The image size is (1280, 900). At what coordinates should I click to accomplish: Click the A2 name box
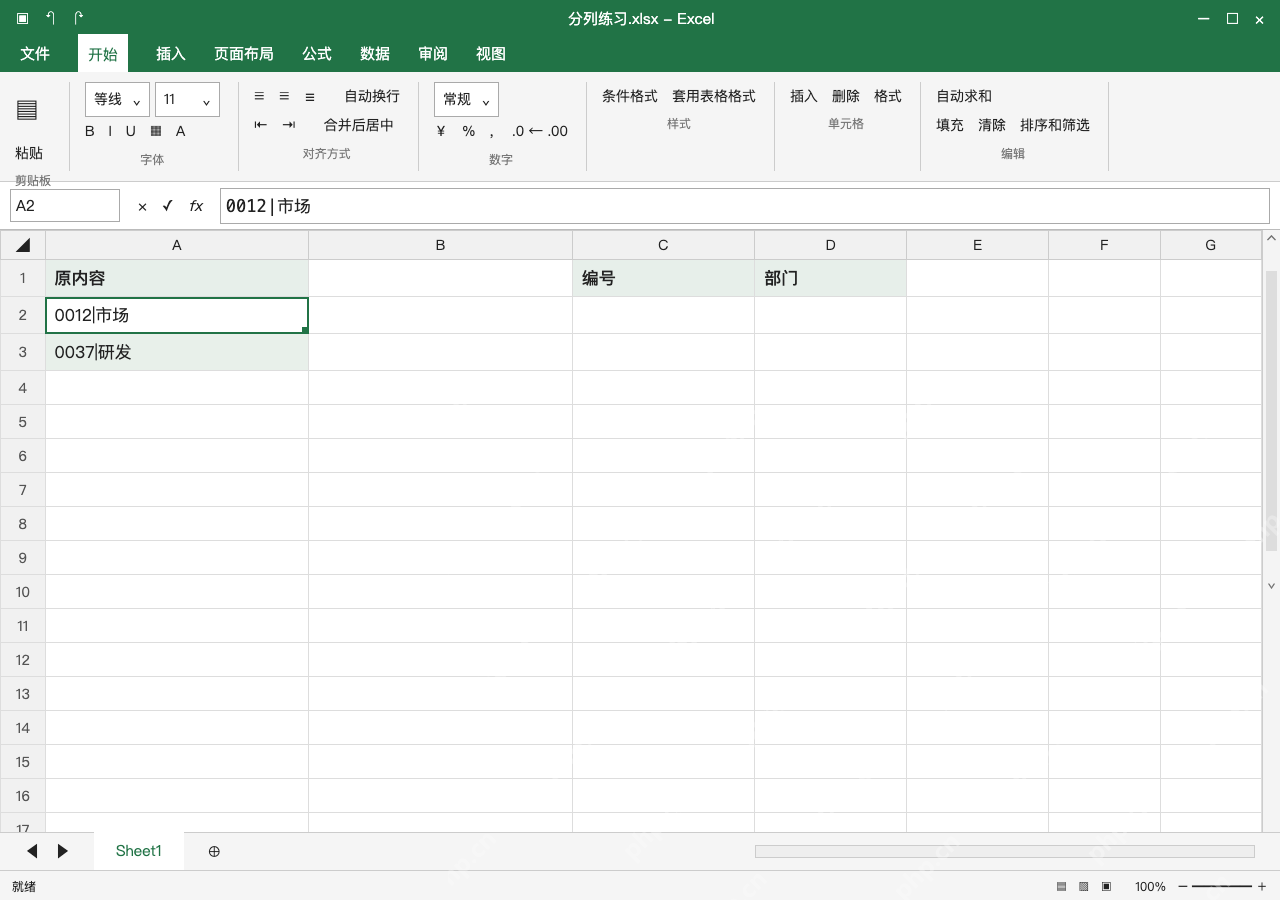[65, 206]
